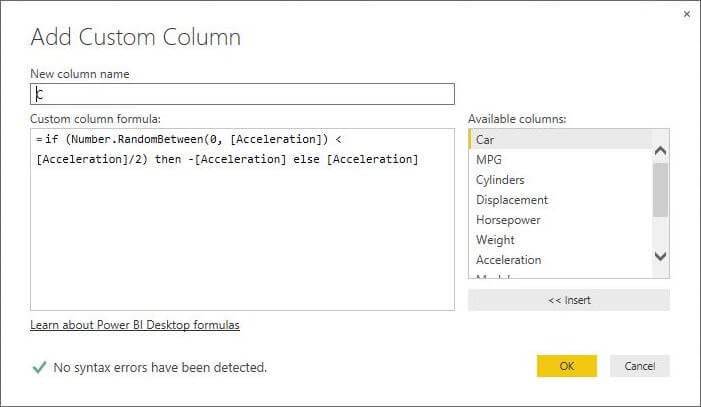701x407 pixels.
Task: Click the 'No syntax errors' status message
Action: (x=160, y=367)
